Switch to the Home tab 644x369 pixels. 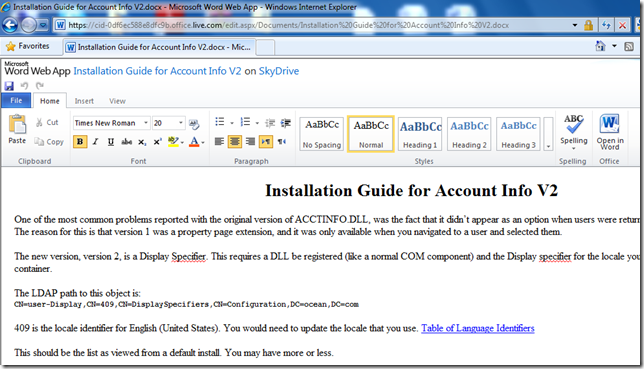click(50, 101)
